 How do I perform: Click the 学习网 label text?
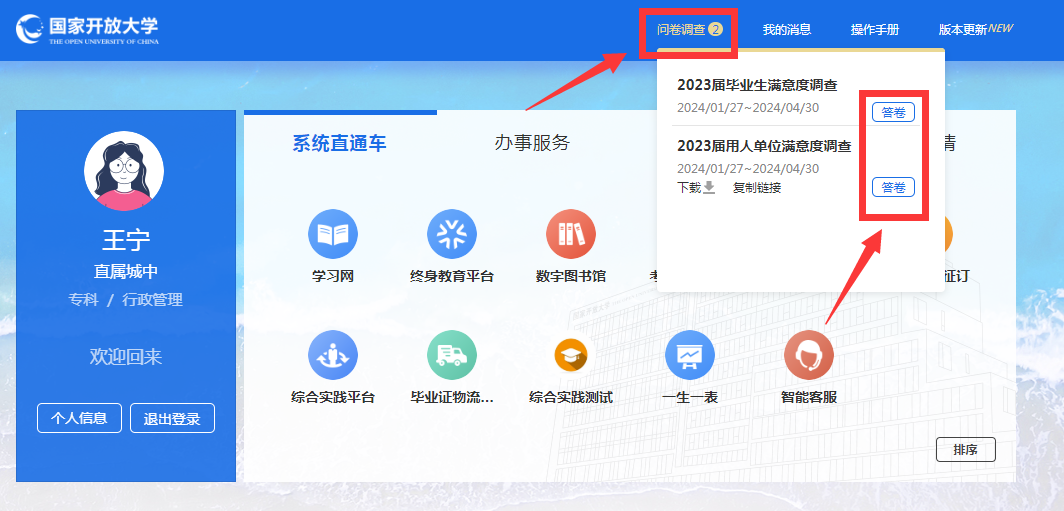coord(332,276)
